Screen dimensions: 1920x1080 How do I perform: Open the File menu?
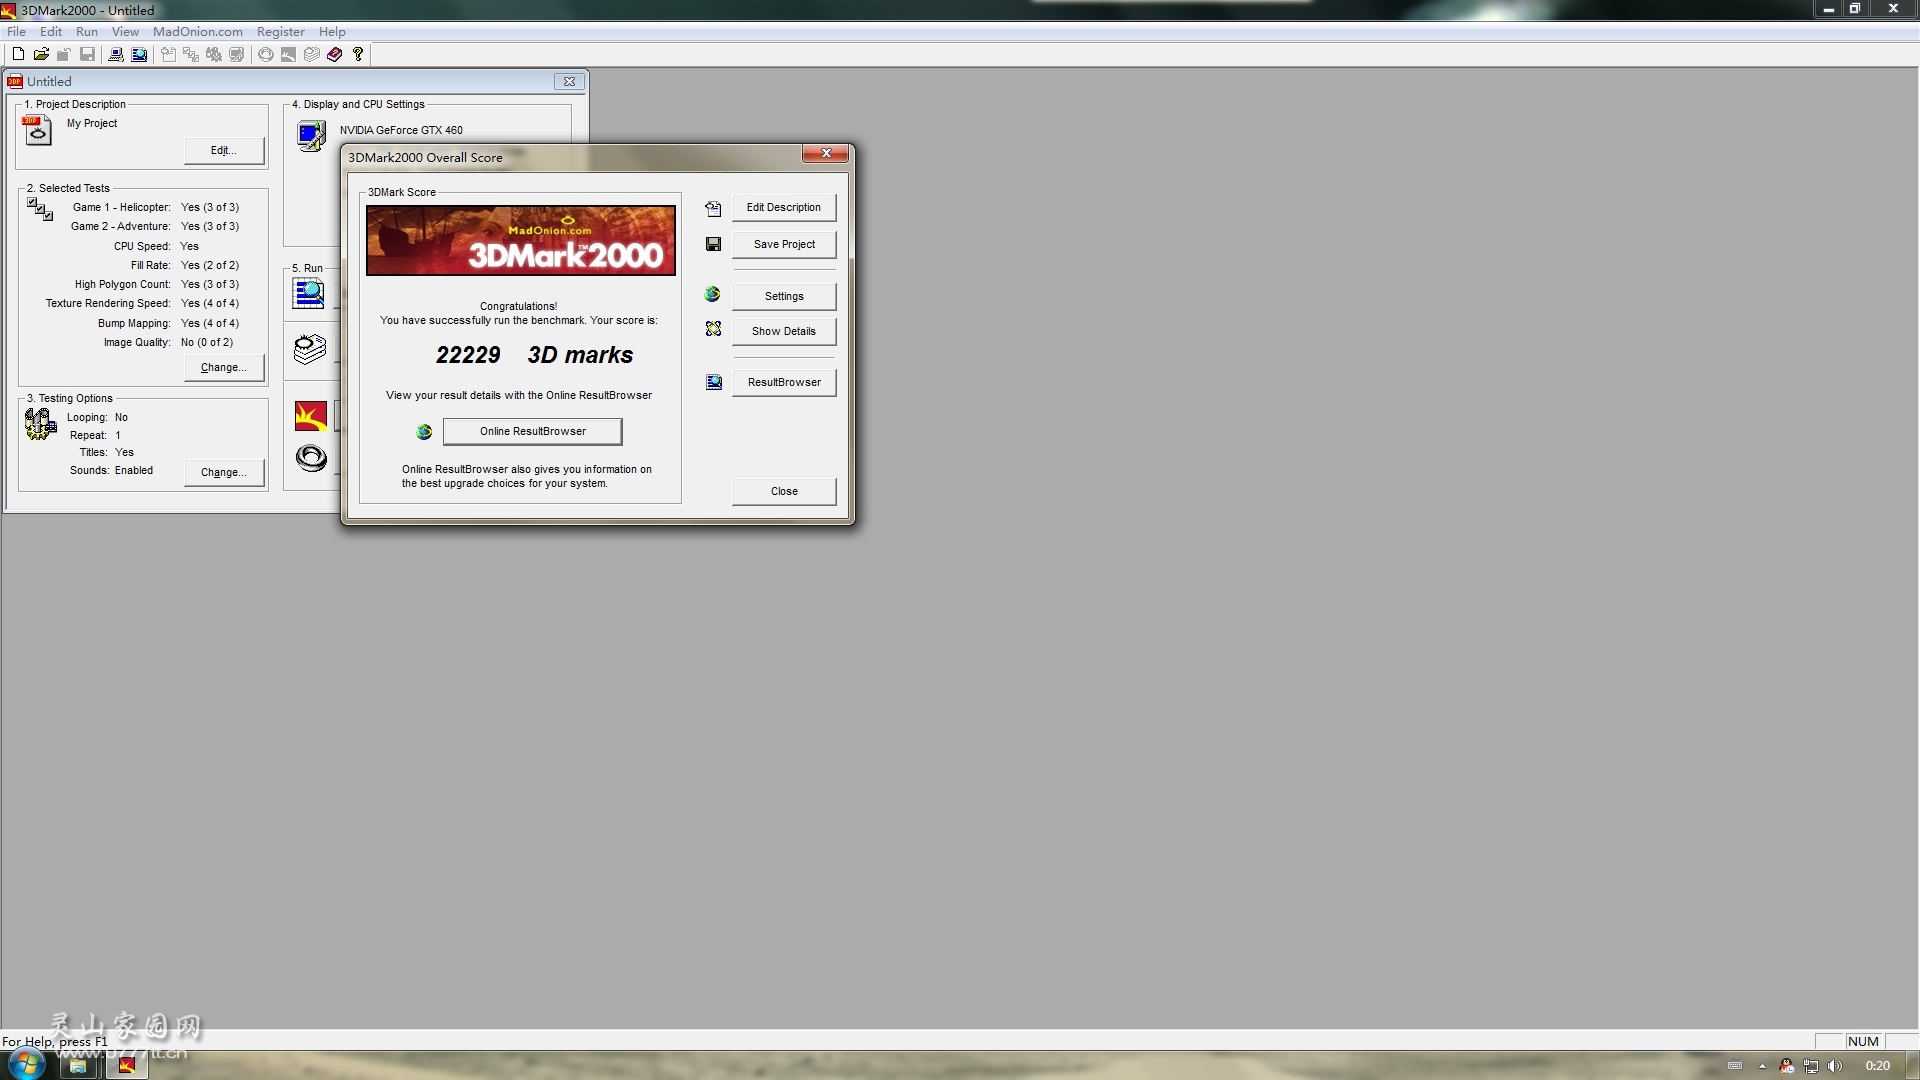click(16, 30)
